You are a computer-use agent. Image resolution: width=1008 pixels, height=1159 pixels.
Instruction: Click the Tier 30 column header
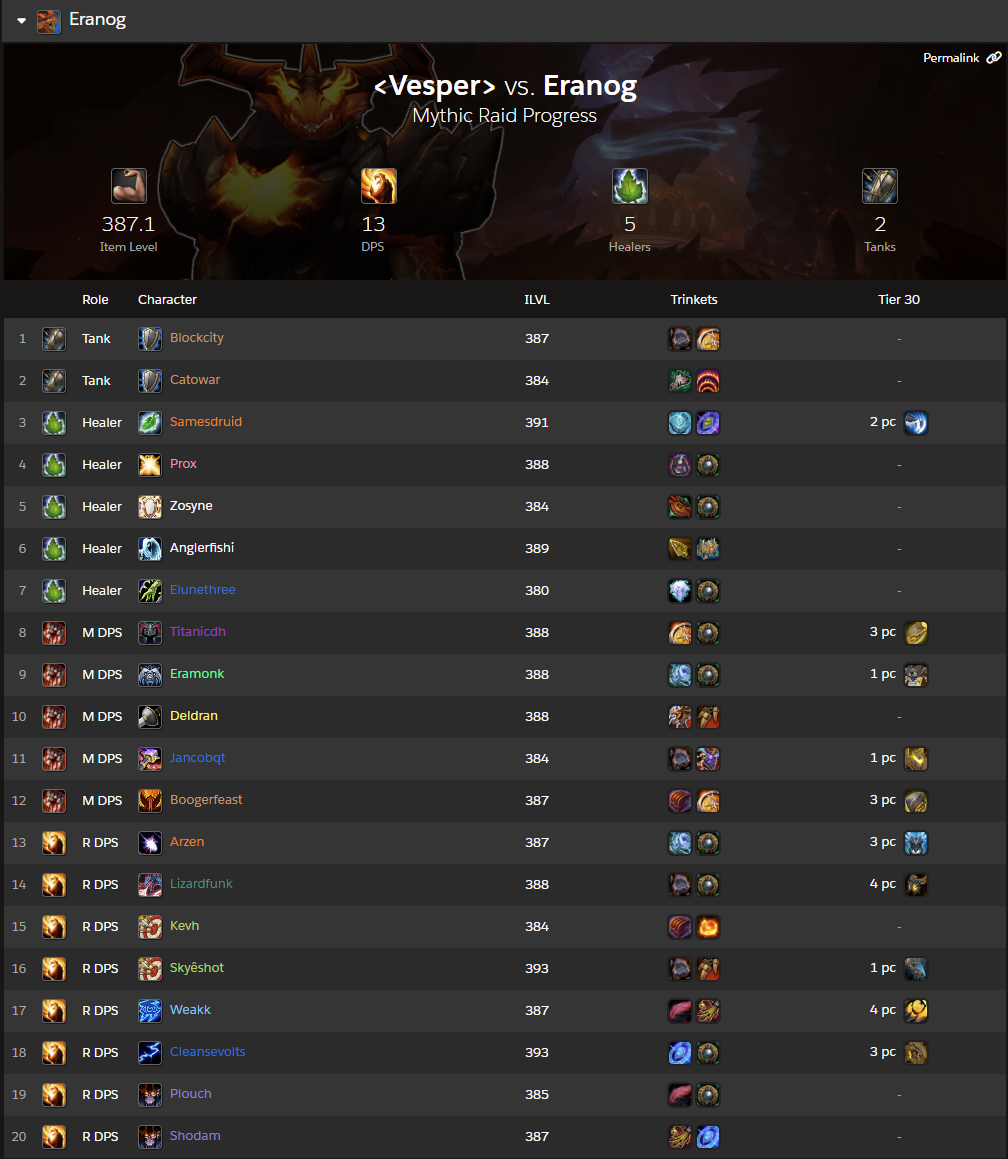tap(899, 299)
